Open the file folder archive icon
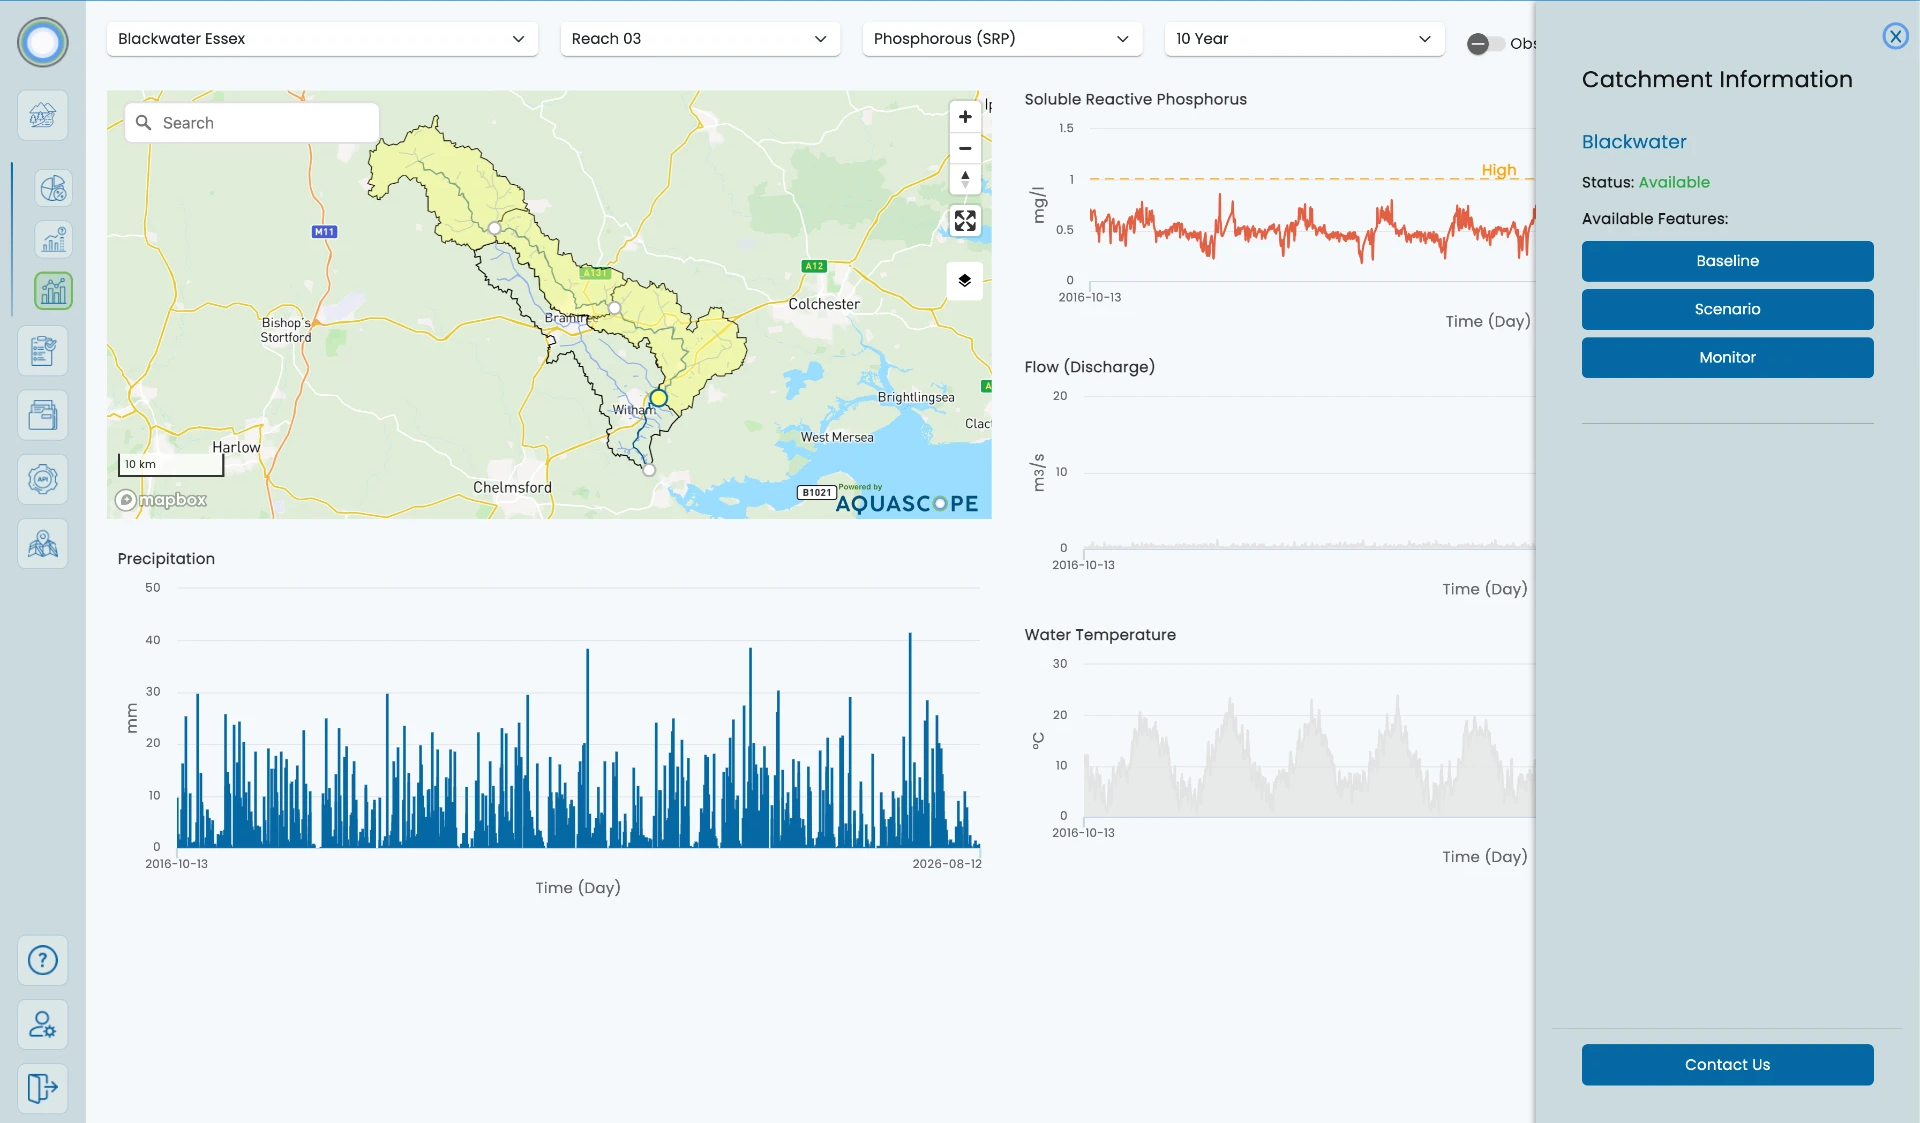The image size is (1920, 1123). pyautogui.click(x=43, y=415)
